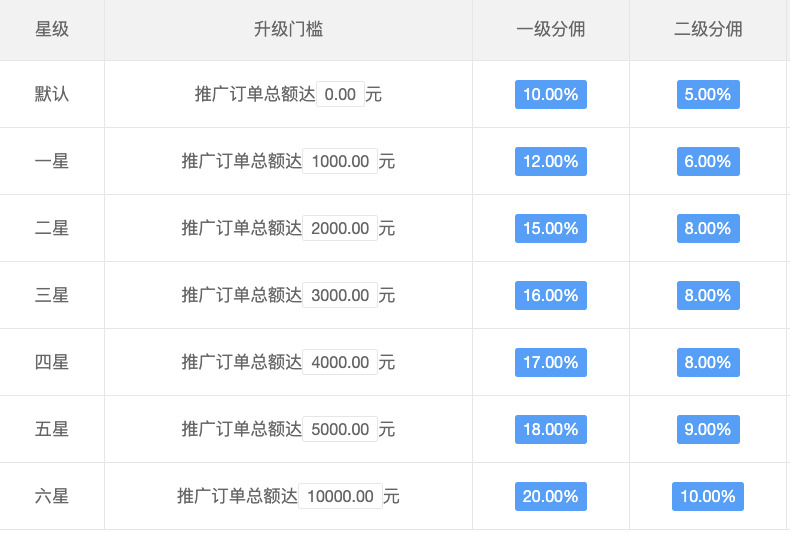The image size is (790, 534).
Task: Click the 一级分佣 column header
Action: coord(550,29)
